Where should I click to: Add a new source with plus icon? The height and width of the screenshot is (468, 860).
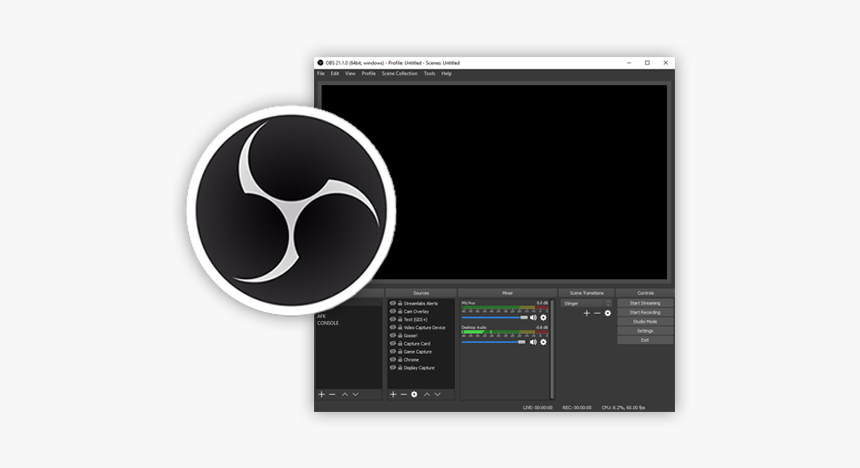pyautogui.click(x=393, y=394)
